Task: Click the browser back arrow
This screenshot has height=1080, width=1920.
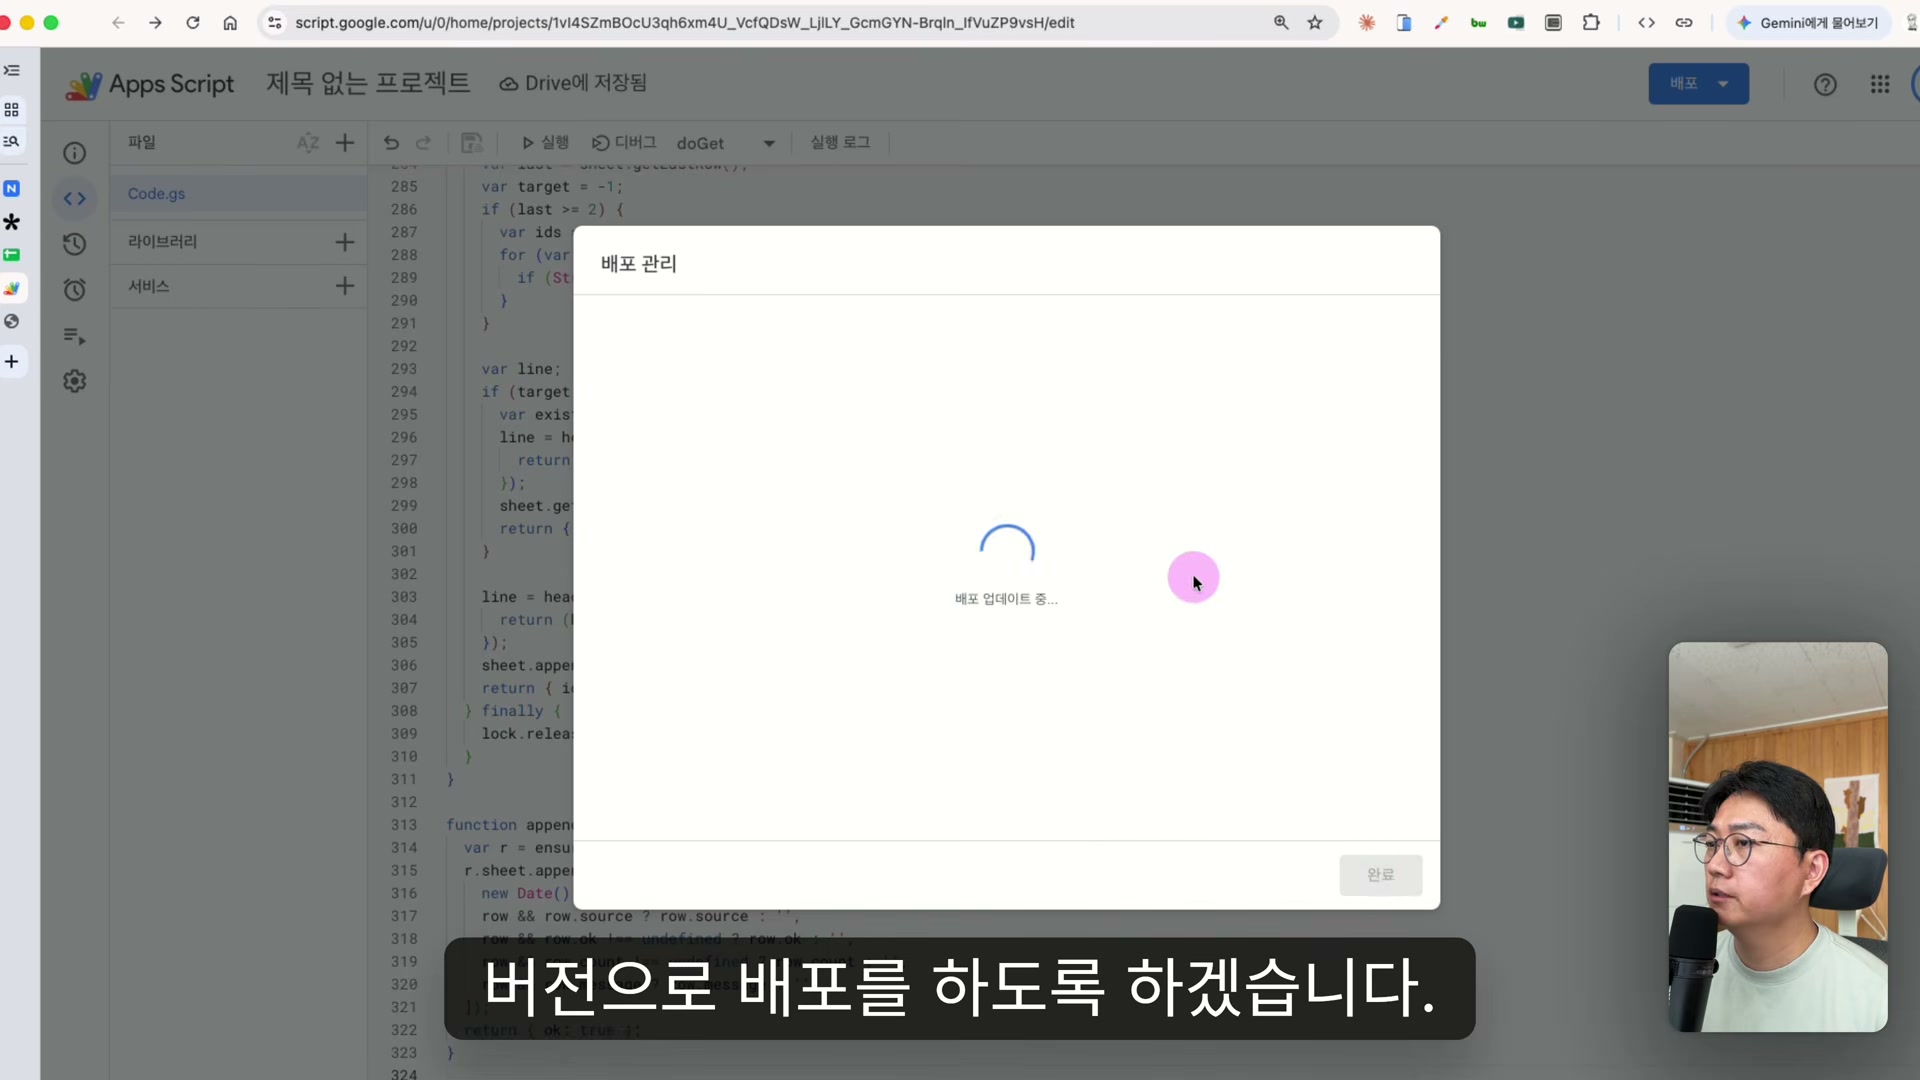Action: pyautogui.click(x=118, y=22)
